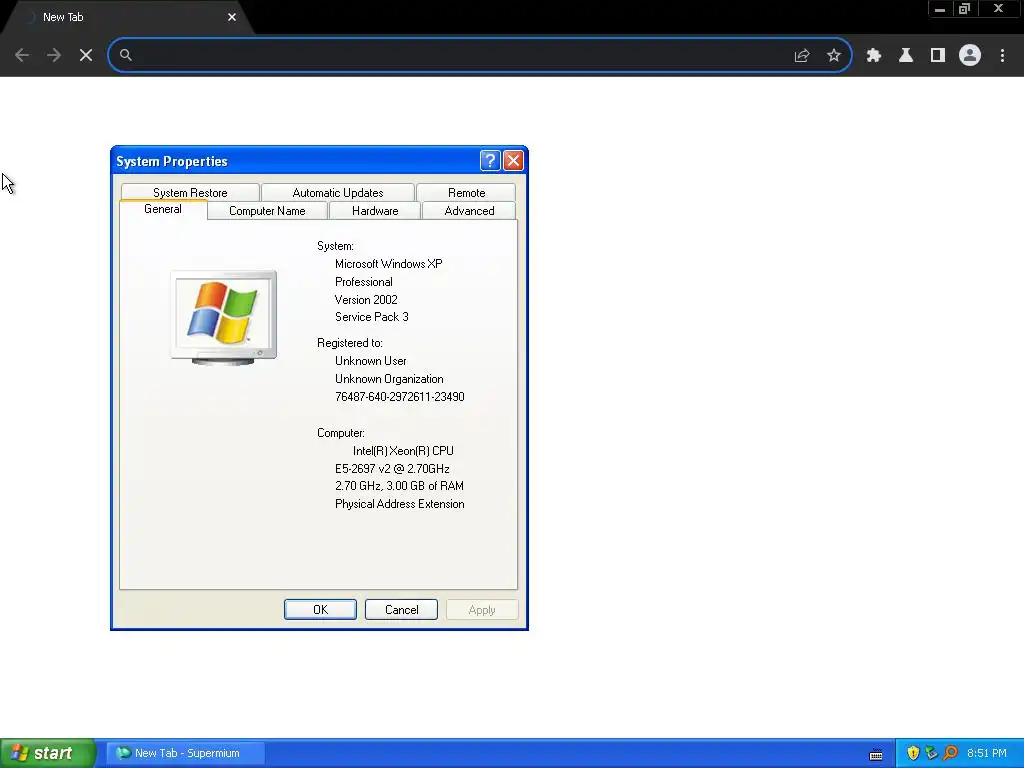Click the Cancel button
This screenshot has height=768, width=1024.
pos(401,609)
